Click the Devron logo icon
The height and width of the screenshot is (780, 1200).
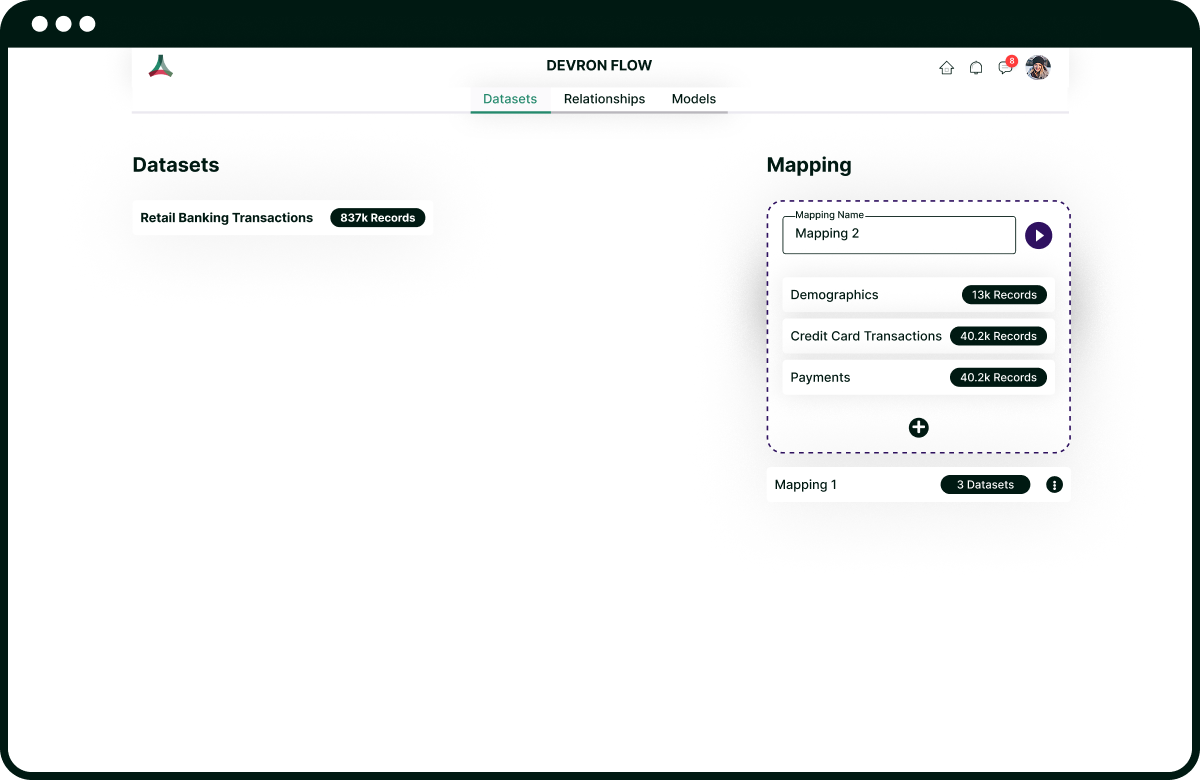pyautogui.click(x=161, y=66)
